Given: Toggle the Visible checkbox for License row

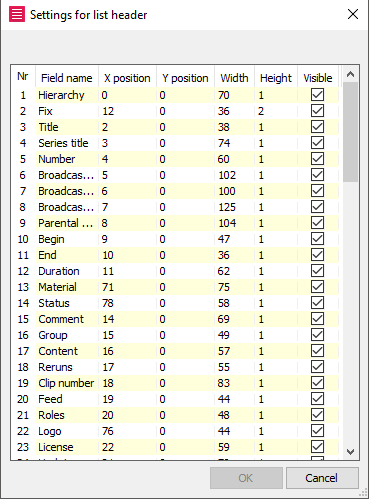Looking at the screenshot, I should tap(317, 447).
